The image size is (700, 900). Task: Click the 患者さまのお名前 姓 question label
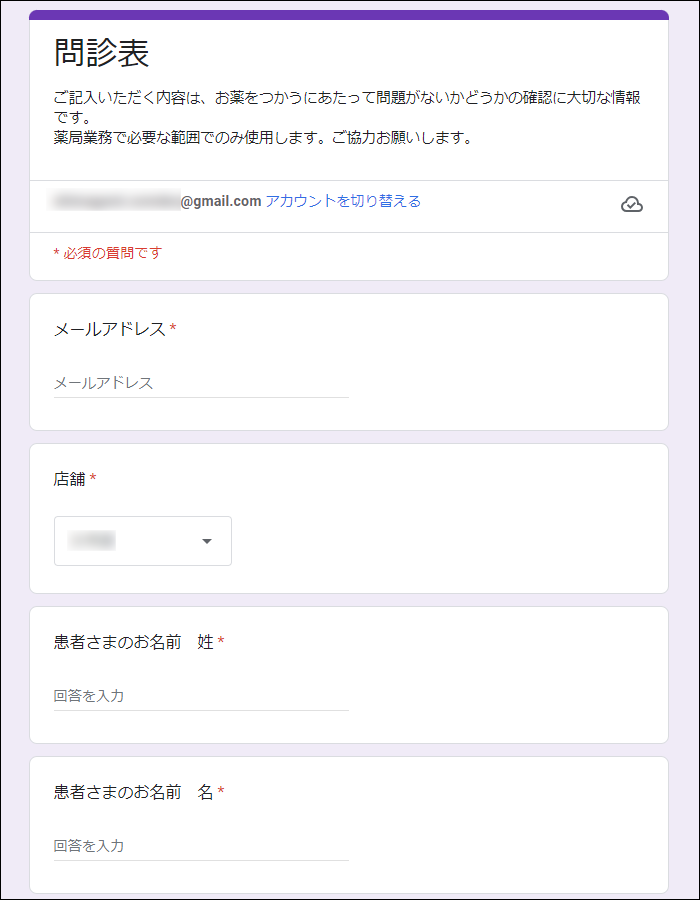[x=133, y=642]
